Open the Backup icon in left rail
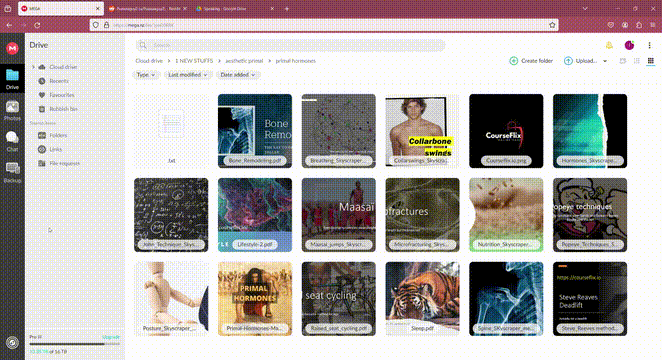The height and width of the screenshot is (360, 662). [12, 172]
